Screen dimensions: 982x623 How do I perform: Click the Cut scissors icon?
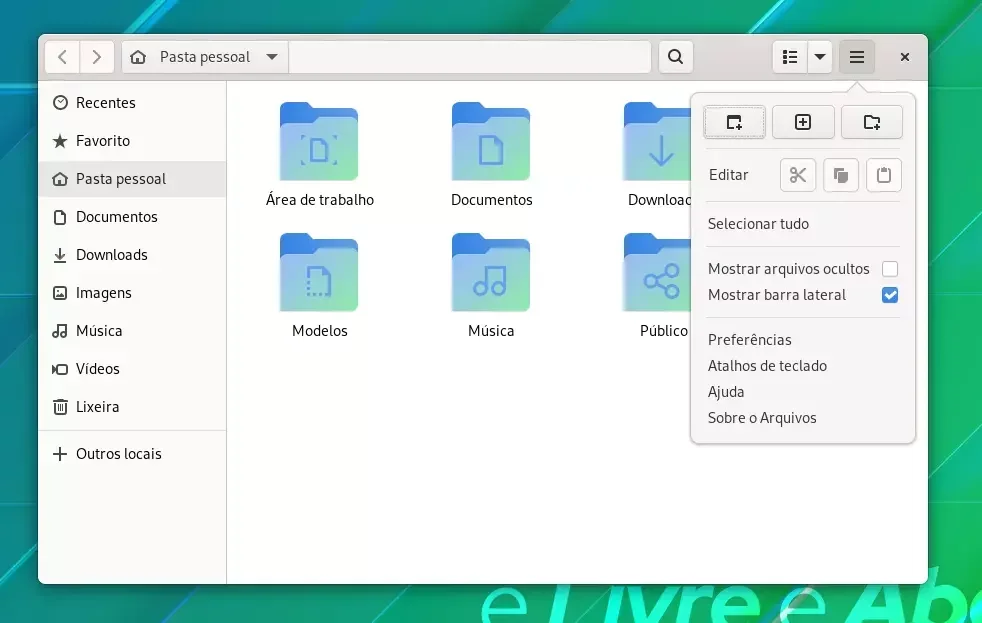[798, 175]
